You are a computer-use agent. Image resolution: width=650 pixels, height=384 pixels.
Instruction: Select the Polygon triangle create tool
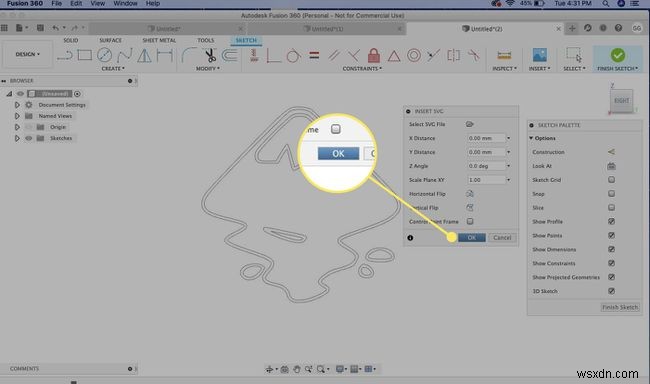click(x=144, y=55)
